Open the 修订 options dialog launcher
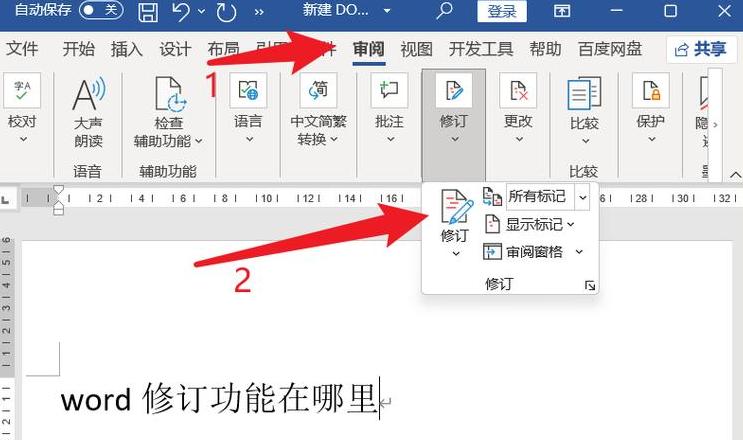Image resolution: width=743 pixels, height=440 pixels. [x=590, y=286]
